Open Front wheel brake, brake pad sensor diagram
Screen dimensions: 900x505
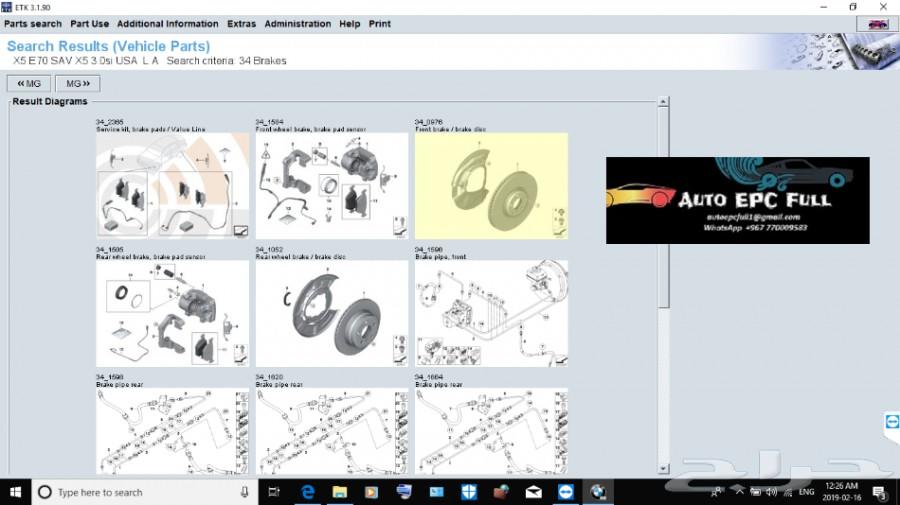[x=332, y=186]
